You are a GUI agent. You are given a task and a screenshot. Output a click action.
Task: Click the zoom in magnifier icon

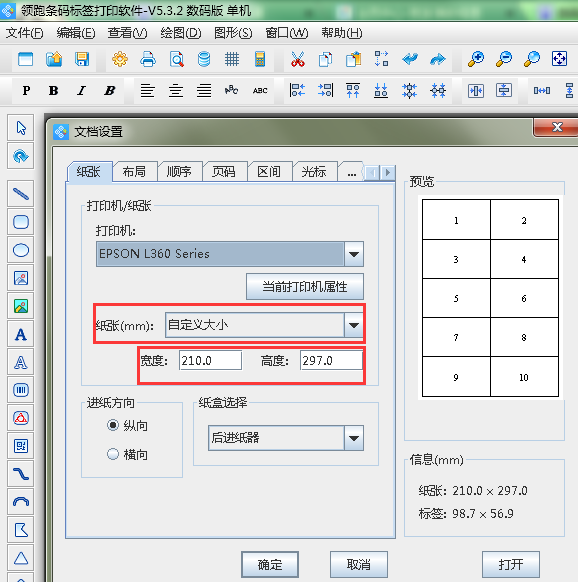(x=476, y=59)
